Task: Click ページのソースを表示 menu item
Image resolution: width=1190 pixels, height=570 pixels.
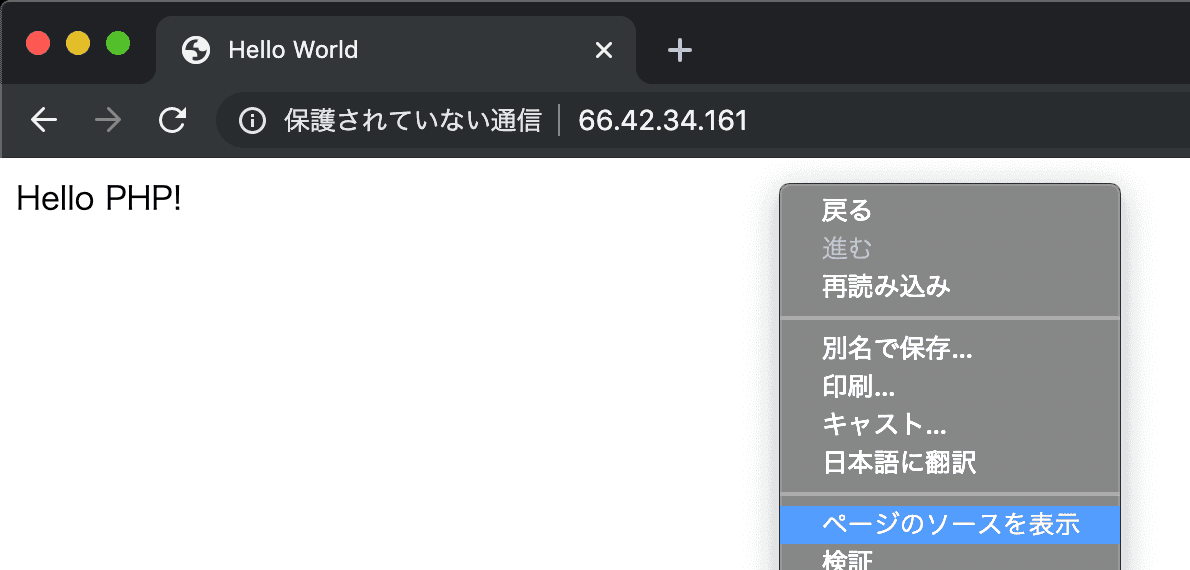Action: pyautogui.click(x=949, y=524)
